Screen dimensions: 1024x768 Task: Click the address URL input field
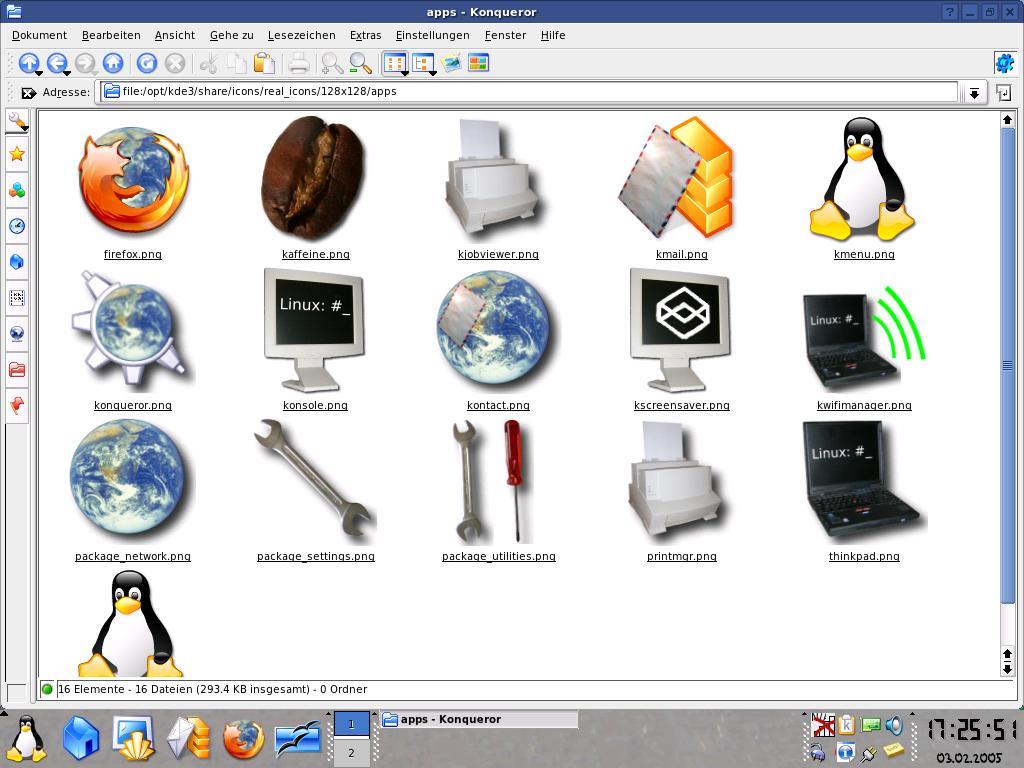point(529,92)
